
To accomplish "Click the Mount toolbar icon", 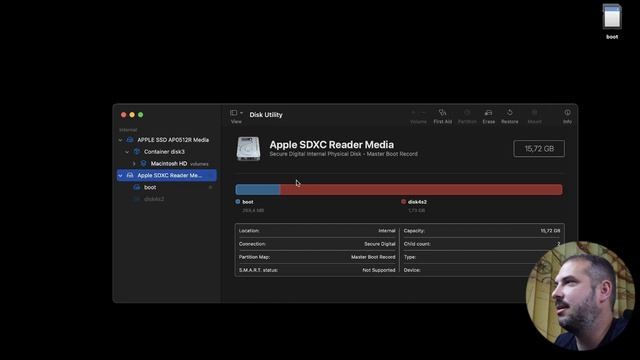I will [534, 113].
